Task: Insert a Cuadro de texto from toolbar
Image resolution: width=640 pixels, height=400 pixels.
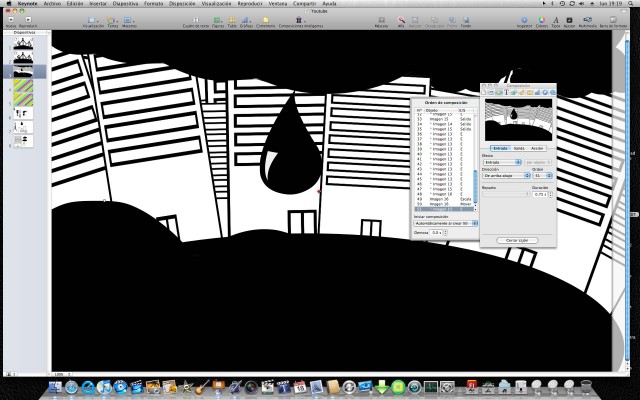Action: [x=196, y=20]
